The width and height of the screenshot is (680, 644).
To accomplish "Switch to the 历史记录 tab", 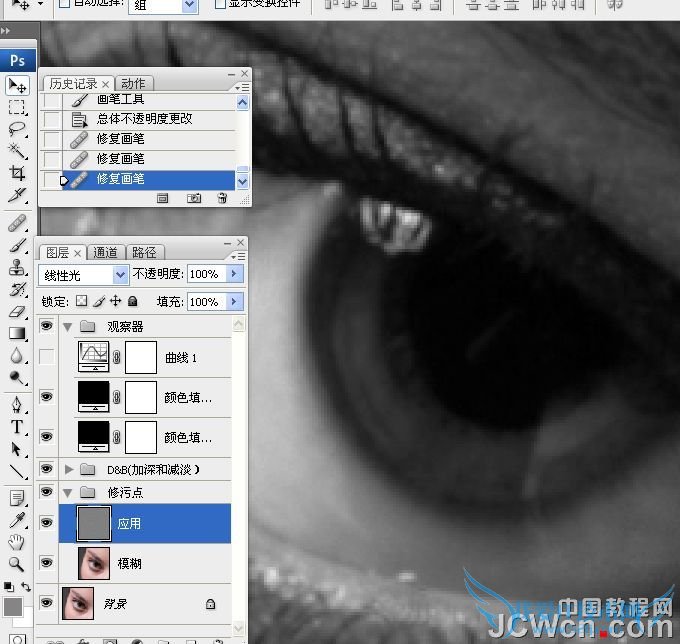I will pyautogui.click(x=73, y=83).
